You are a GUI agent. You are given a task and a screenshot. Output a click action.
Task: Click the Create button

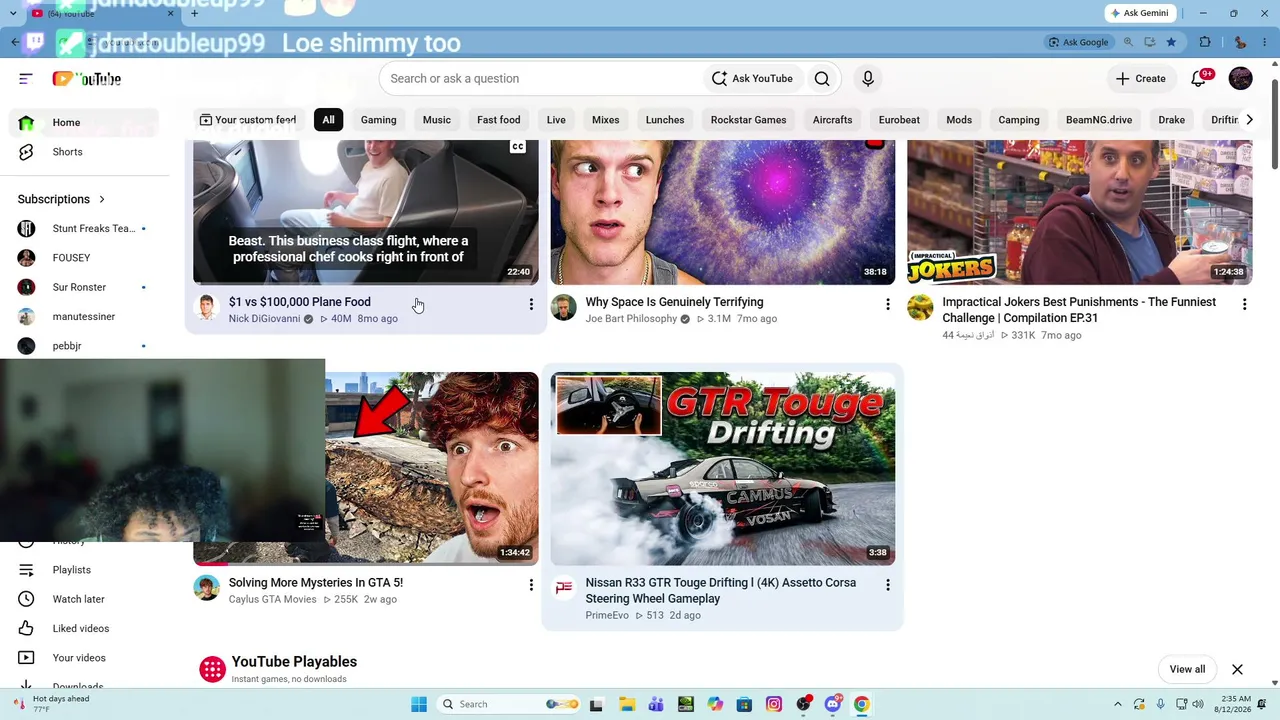(1141, 79)
